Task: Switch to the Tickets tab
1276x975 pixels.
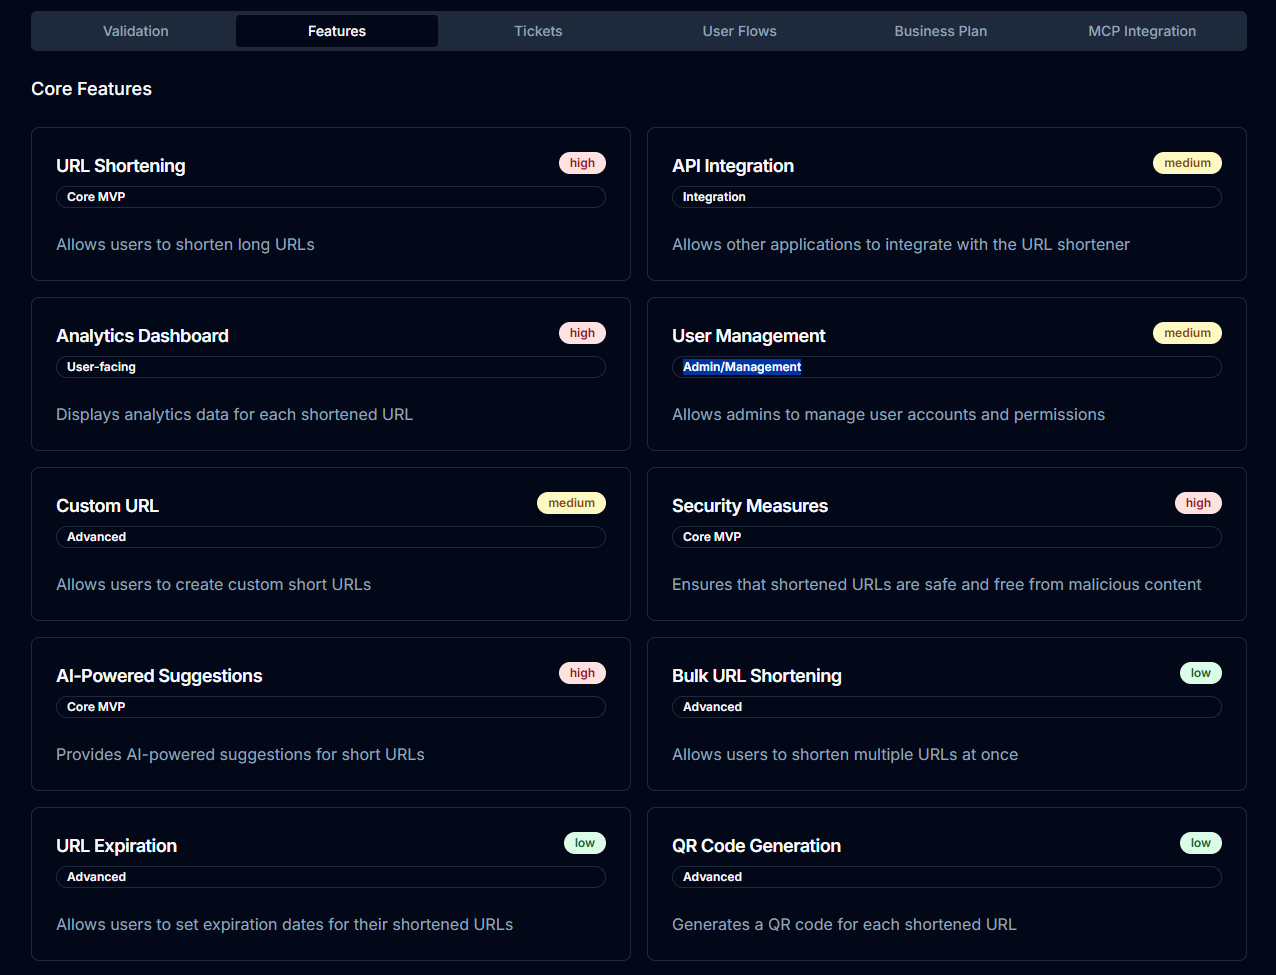Action: pyautogui.click(x=538, y=31)
